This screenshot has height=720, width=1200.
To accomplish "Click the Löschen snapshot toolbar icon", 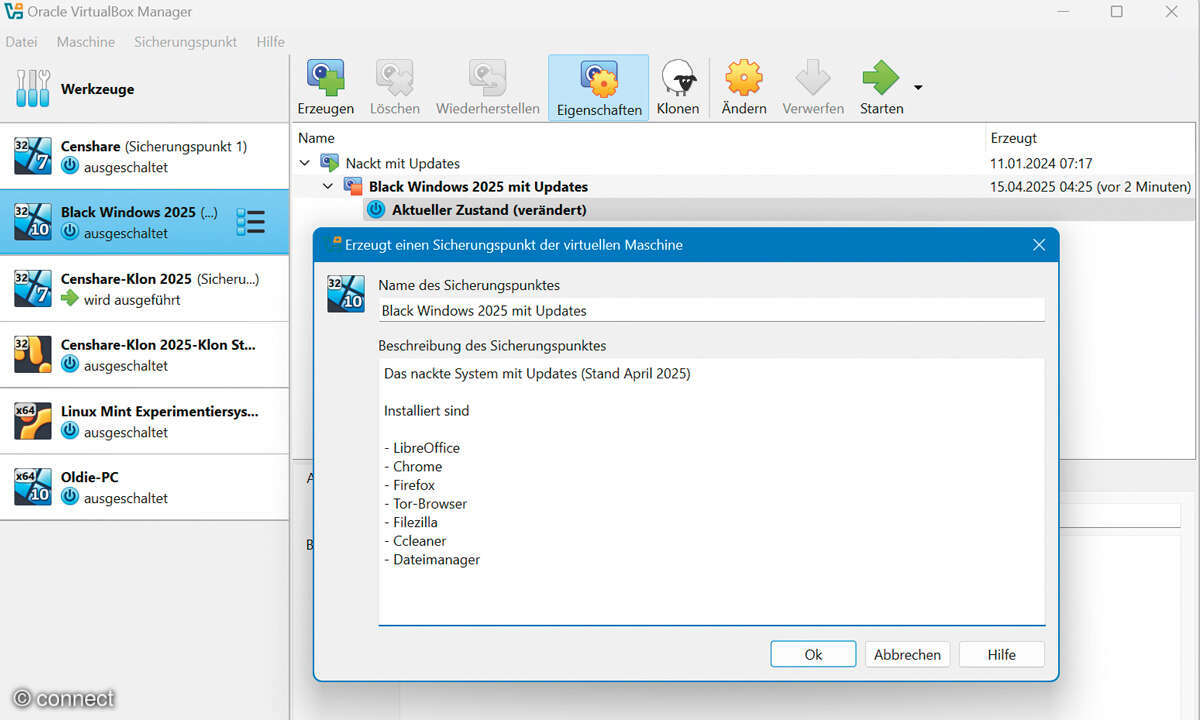I will tap(394, 78).
